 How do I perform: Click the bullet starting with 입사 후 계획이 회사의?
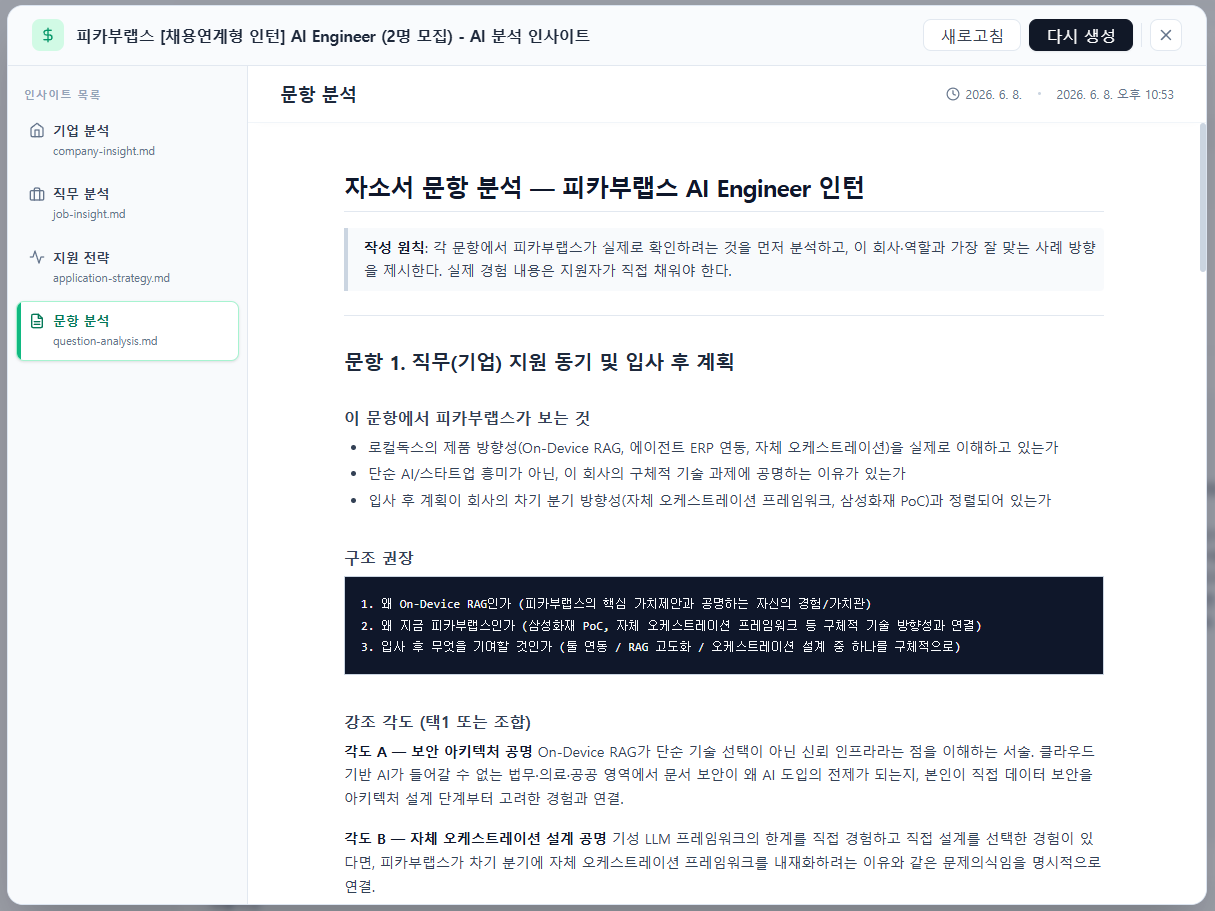[x=709, y=500]
